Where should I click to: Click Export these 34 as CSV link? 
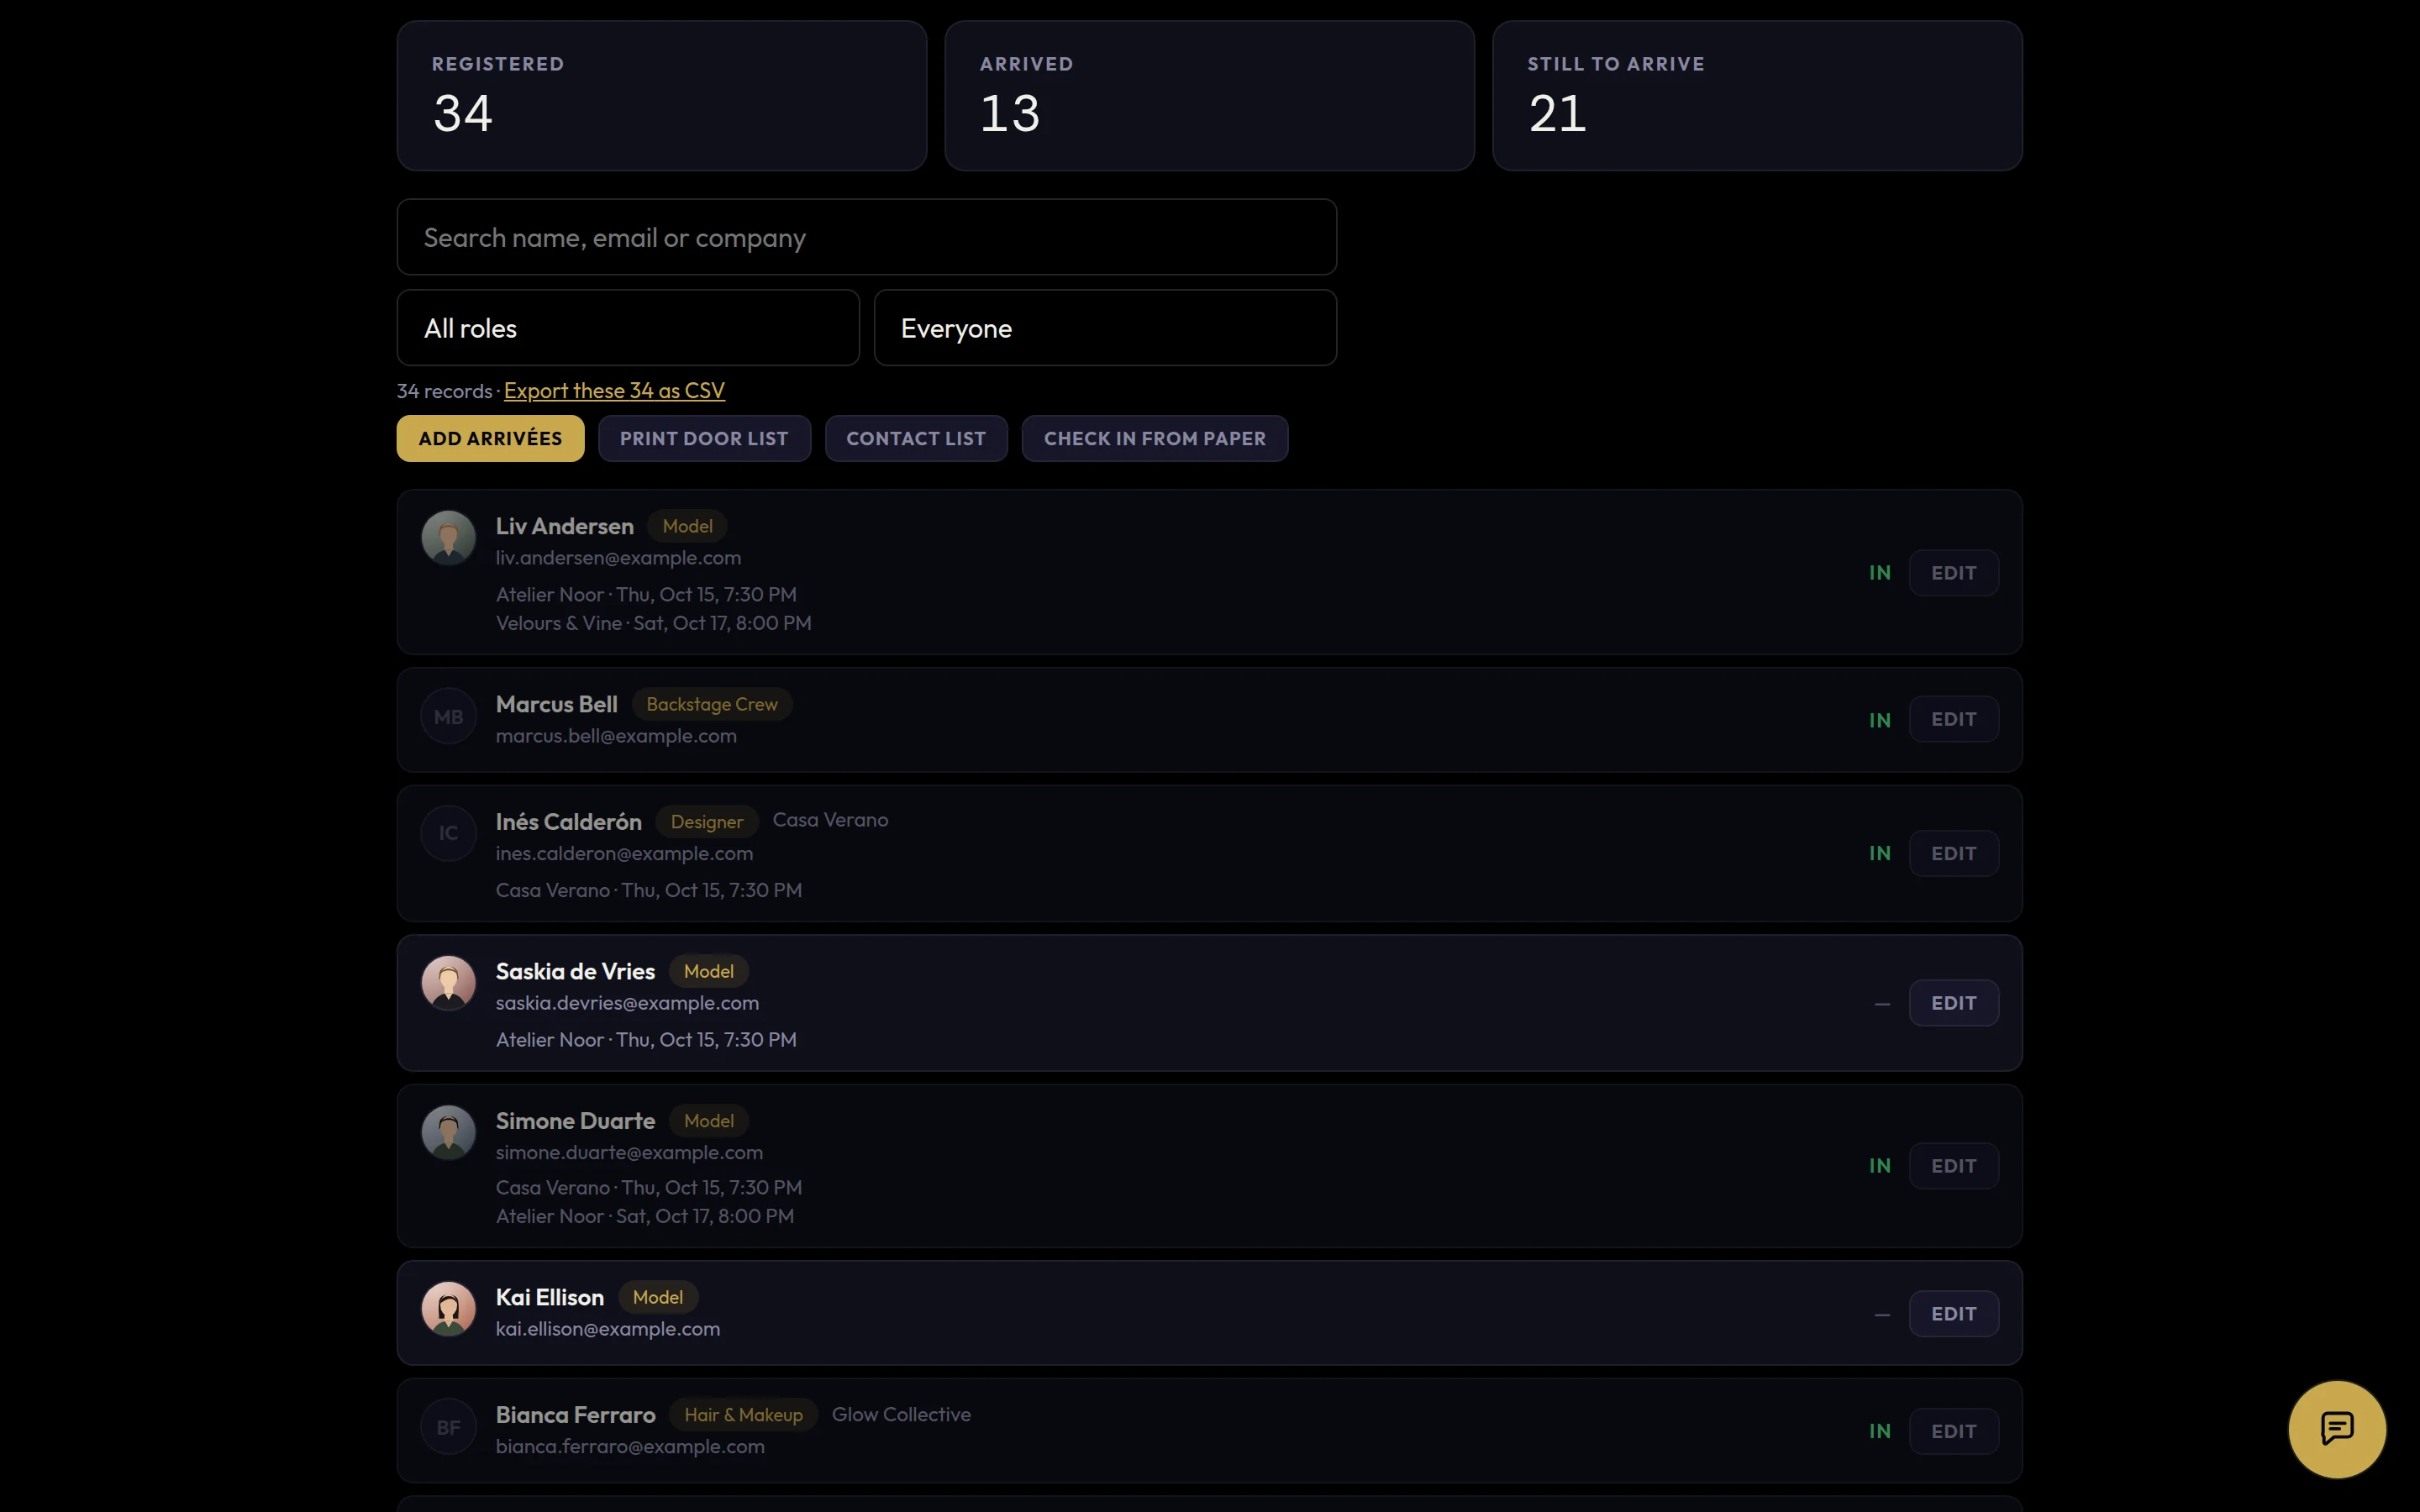pyautogui.click(x=614, y=391)
